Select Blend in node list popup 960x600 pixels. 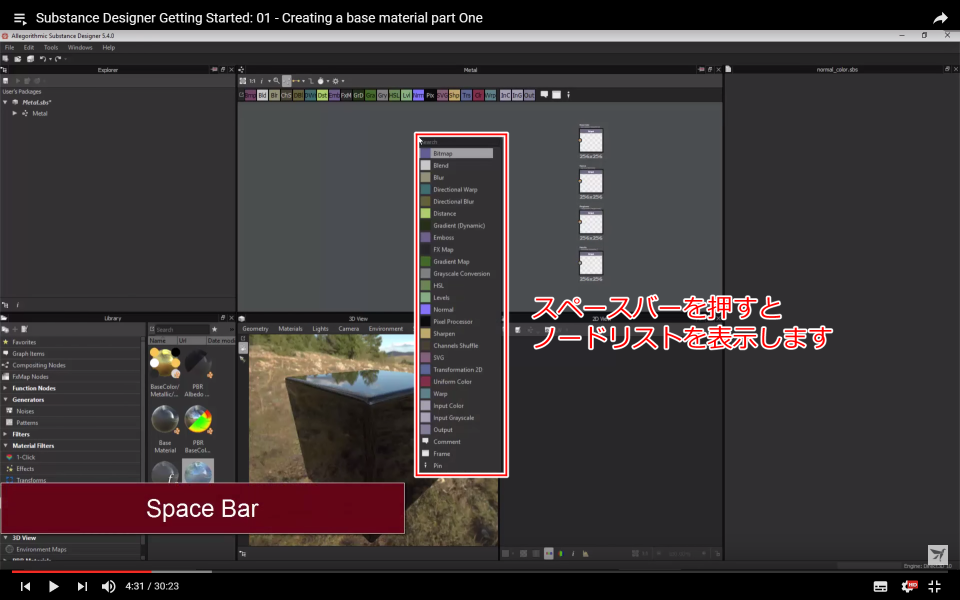456,165
